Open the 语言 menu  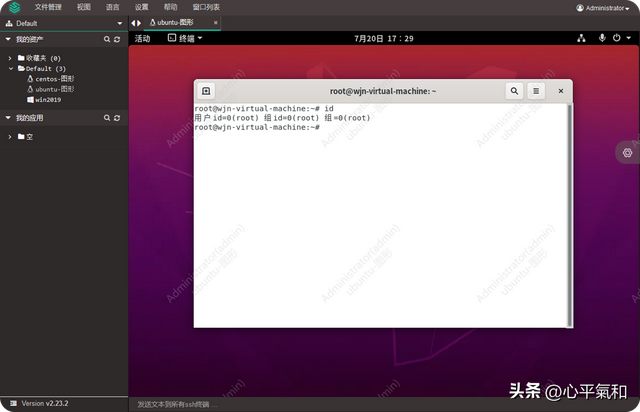point(113,7)
